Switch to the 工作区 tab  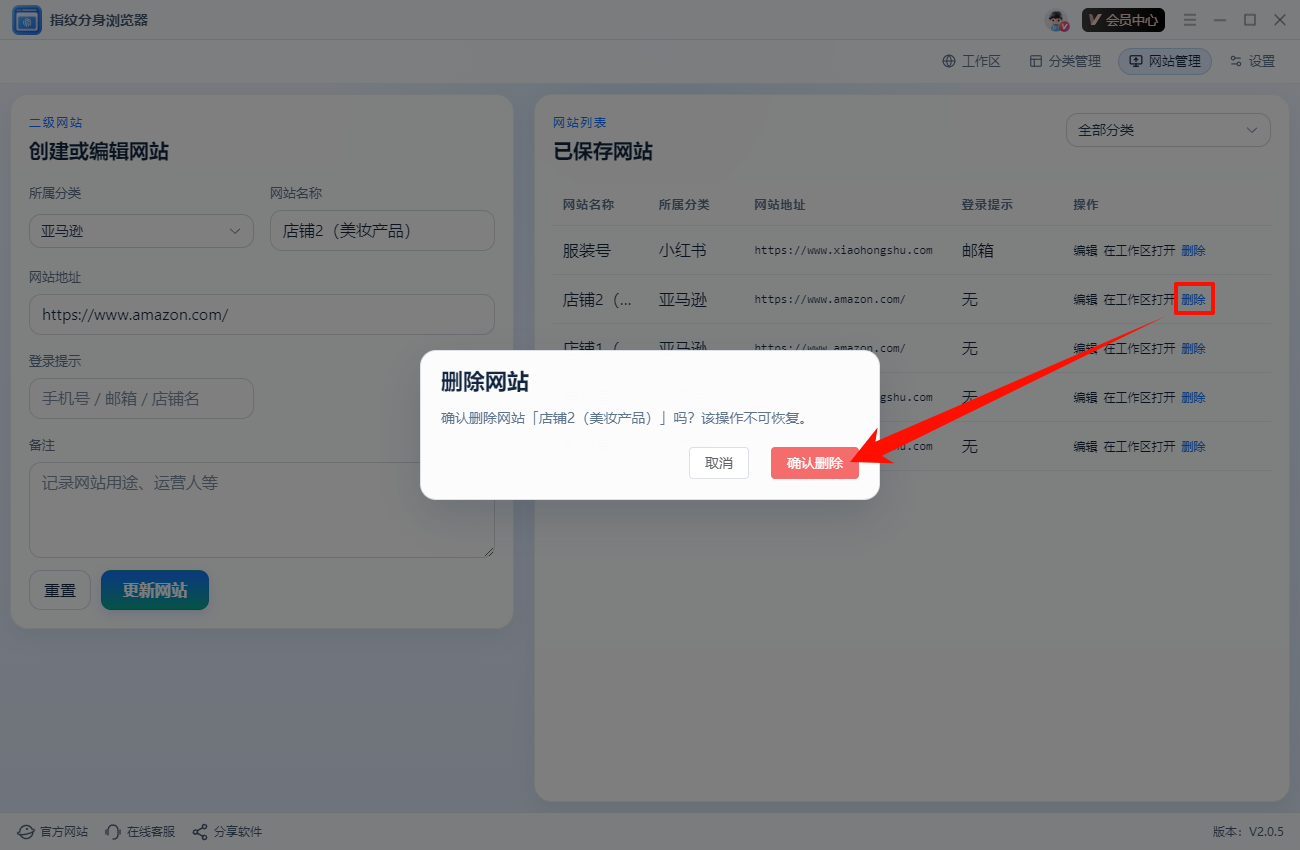point(971,61)
